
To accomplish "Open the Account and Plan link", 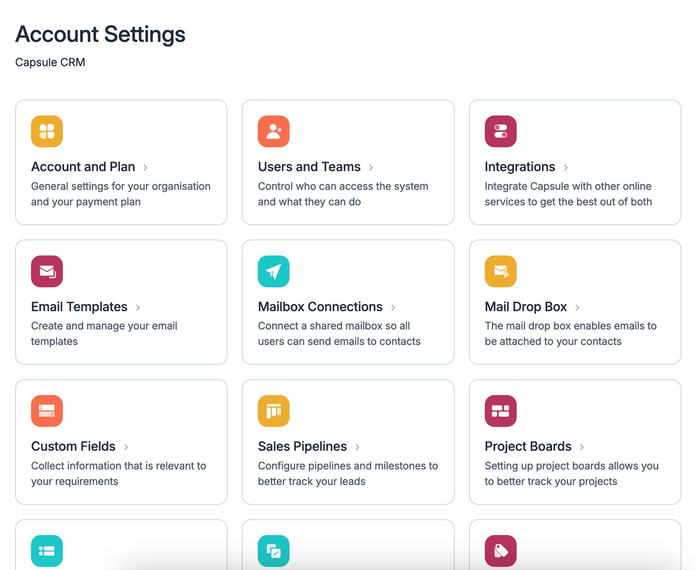I will pyautogui.click(x=83, y=167).
